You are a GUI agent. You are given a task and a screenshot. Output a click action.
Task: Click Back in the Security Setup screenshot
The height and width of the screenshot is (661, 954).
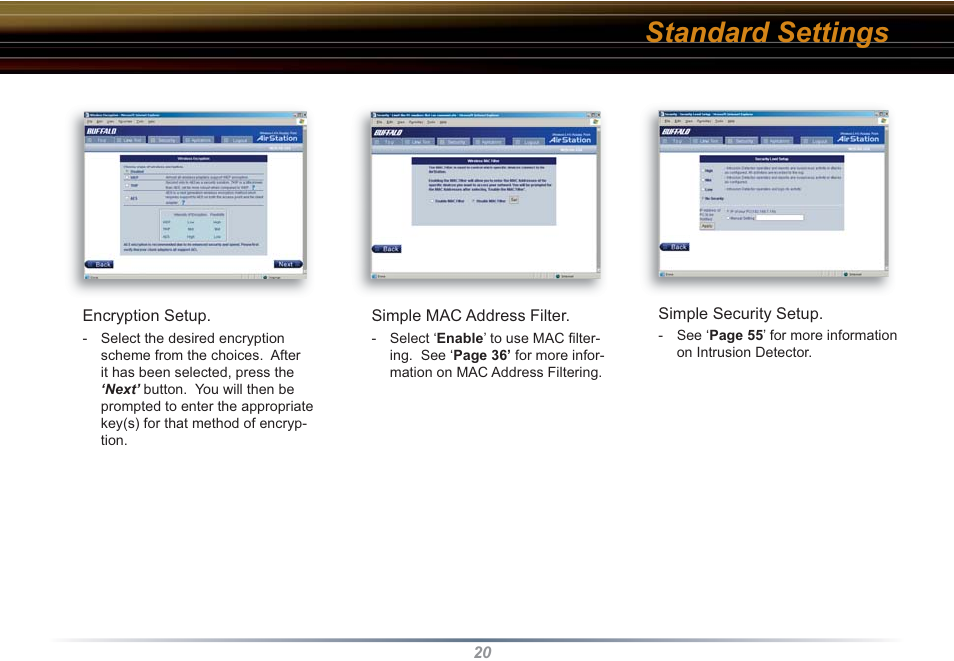[675, 247]
